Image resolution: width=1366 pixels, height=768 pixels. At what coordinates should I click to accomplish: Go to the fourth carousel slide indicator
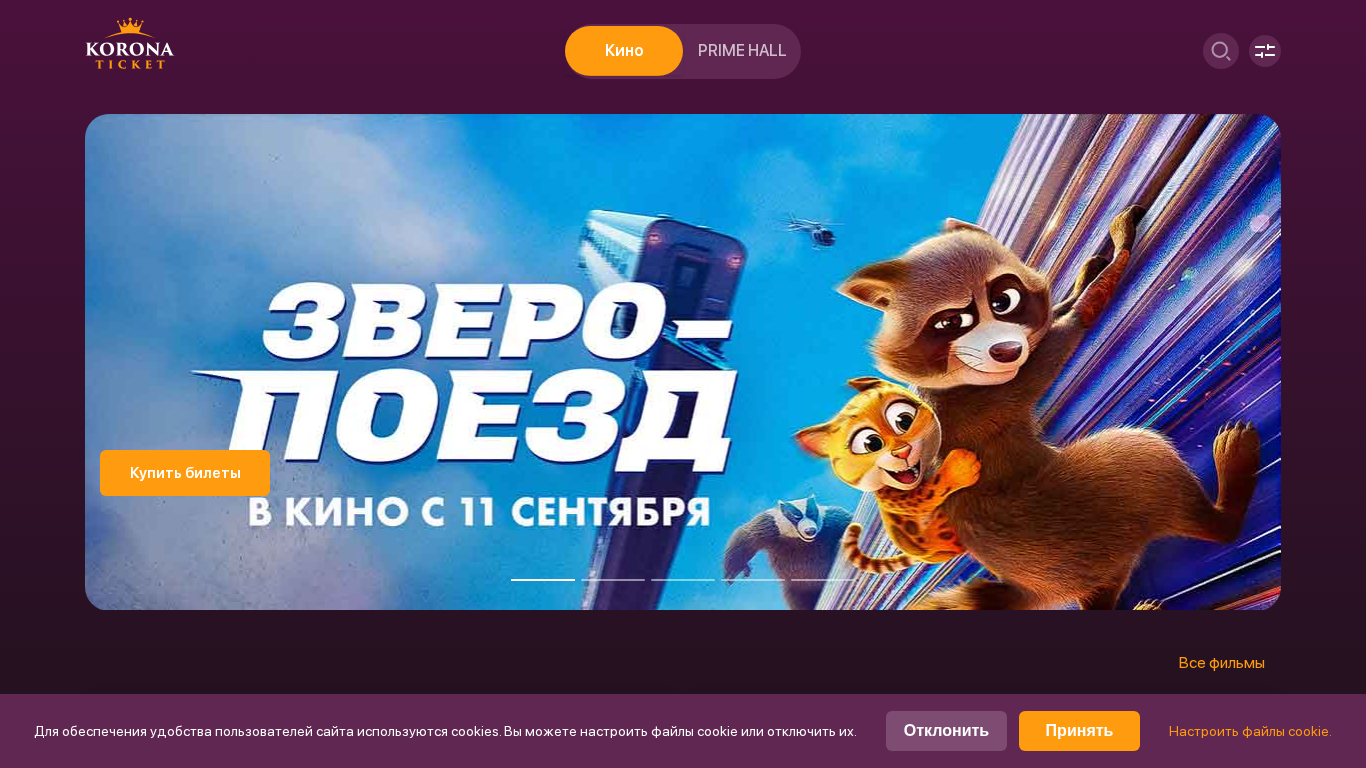click(x=753, y=579)
